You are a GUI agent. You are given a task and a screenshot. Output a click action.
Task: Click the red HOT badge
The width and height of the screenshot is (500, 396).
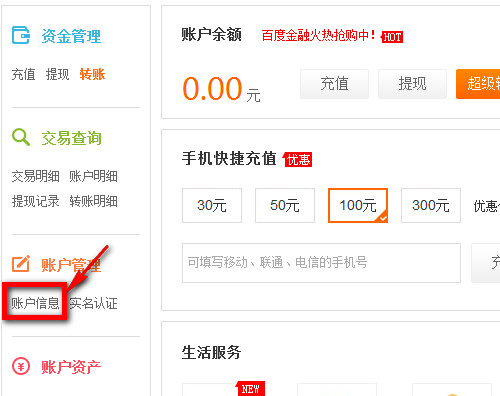point(392,37)
